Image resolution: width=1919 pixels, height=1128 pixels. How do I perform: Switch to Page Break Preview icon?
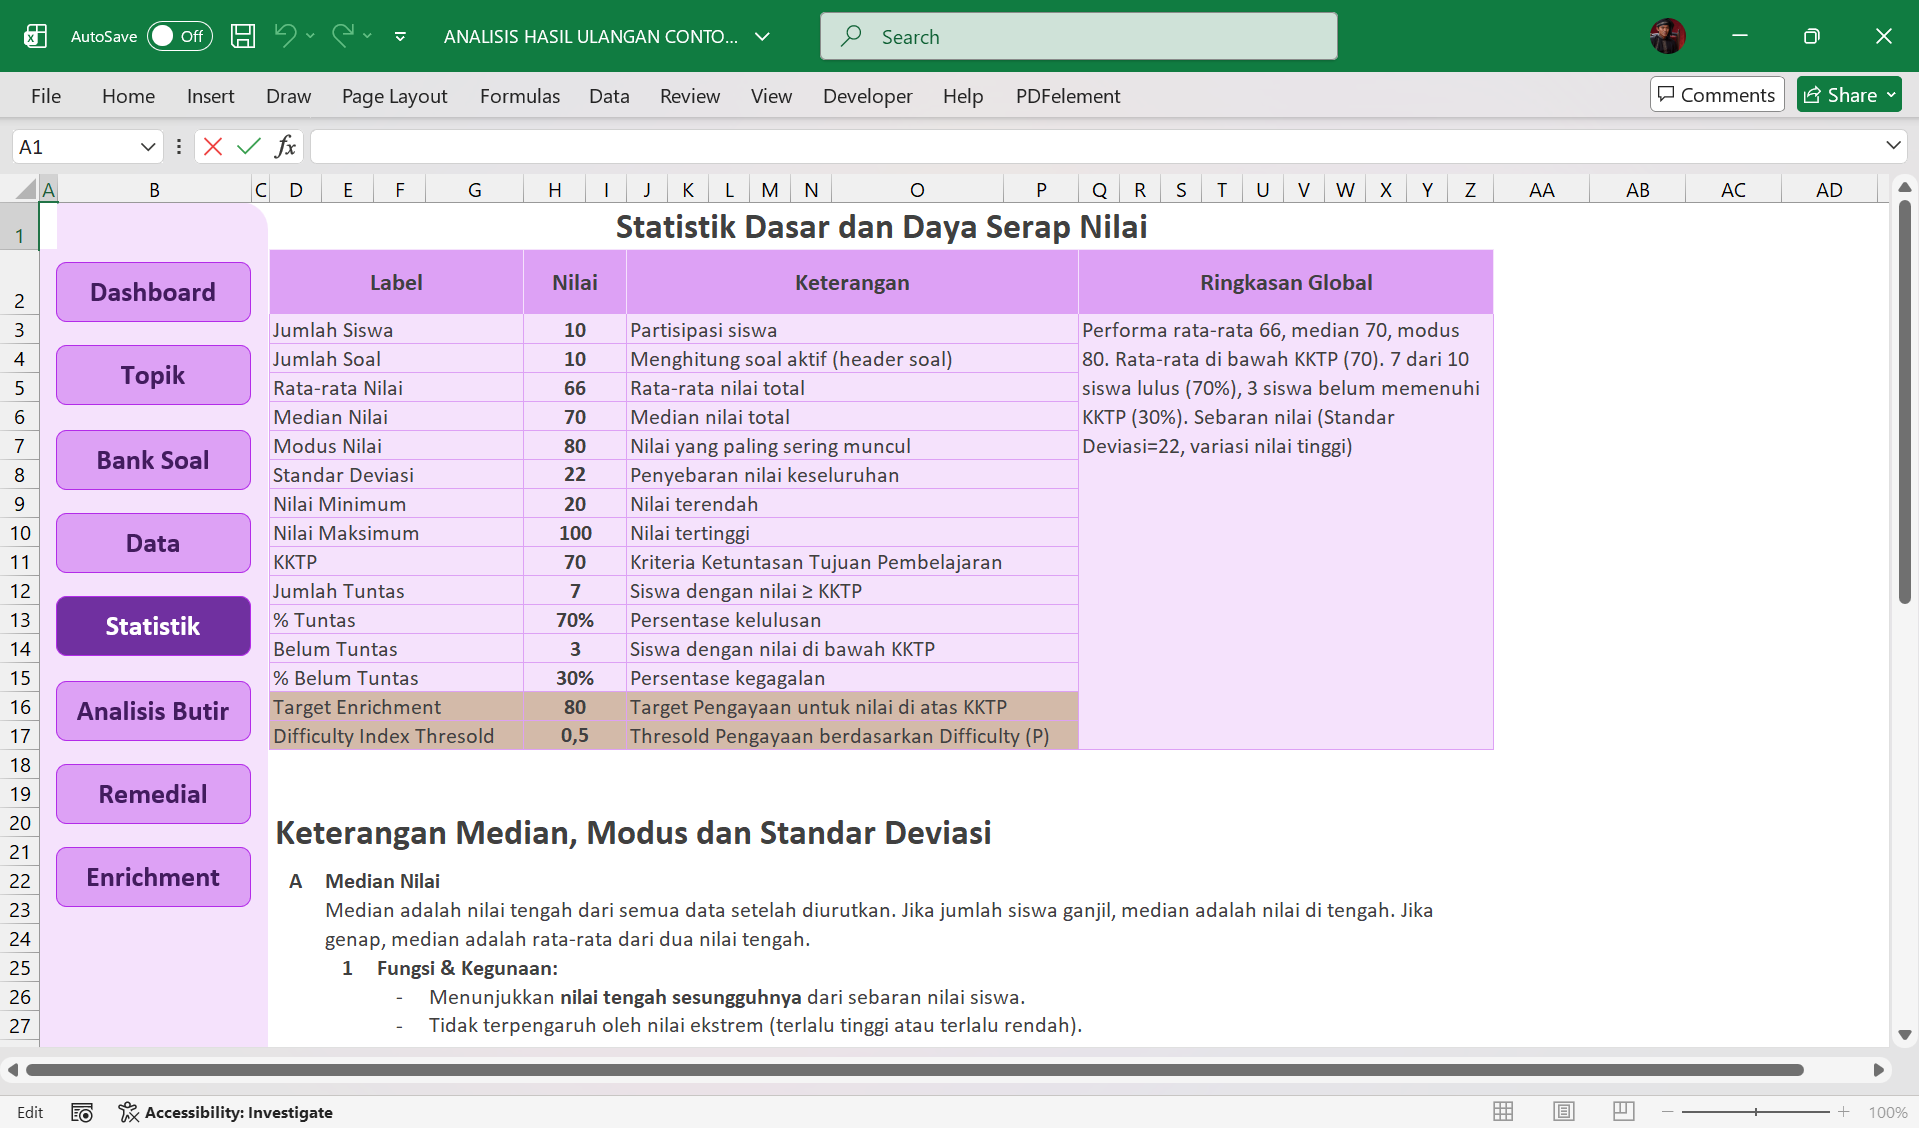[x=1623, y=1111]
